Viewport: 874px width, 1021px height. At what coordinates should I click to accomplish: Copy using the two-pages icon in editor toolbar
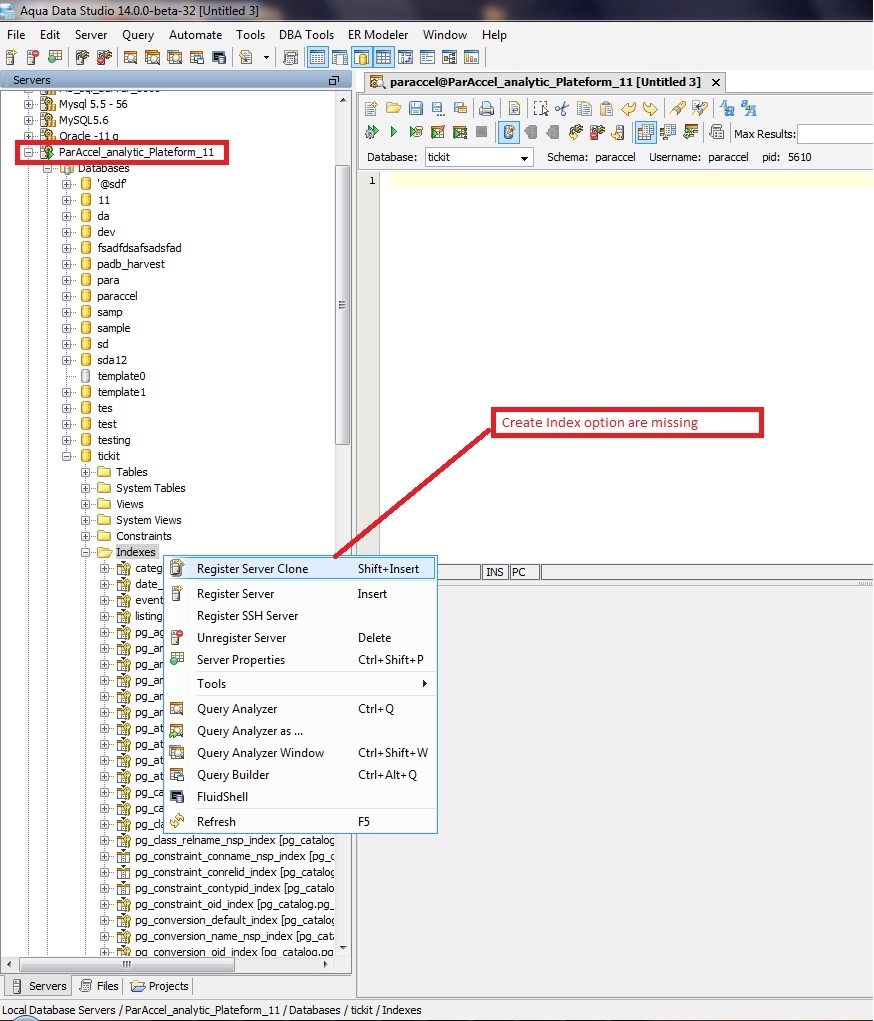point(584,109)
